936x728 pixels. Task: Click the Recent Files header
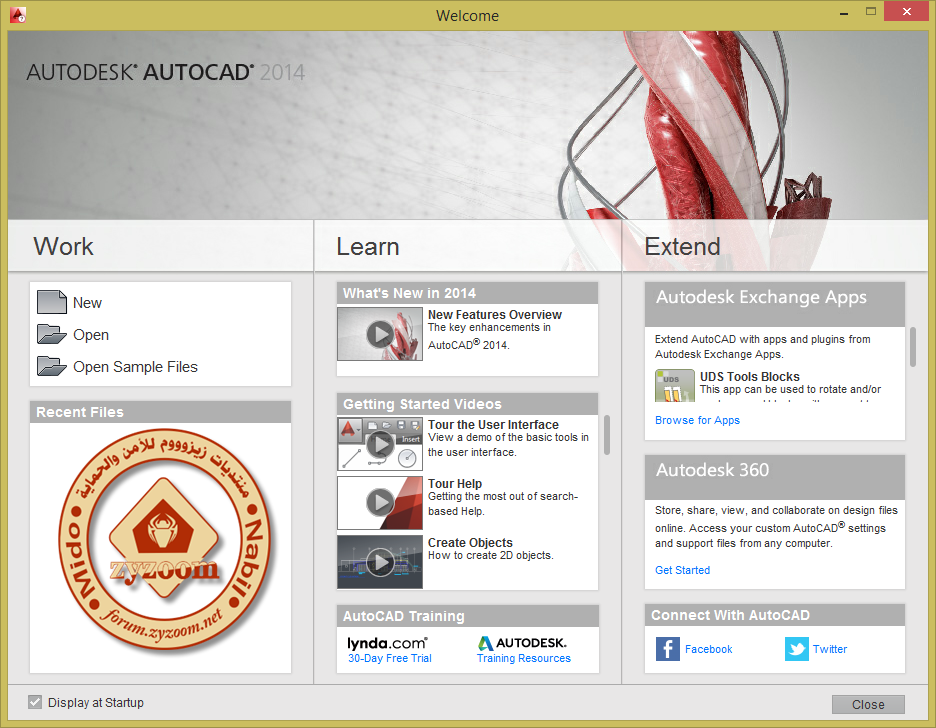click(161, 412)
